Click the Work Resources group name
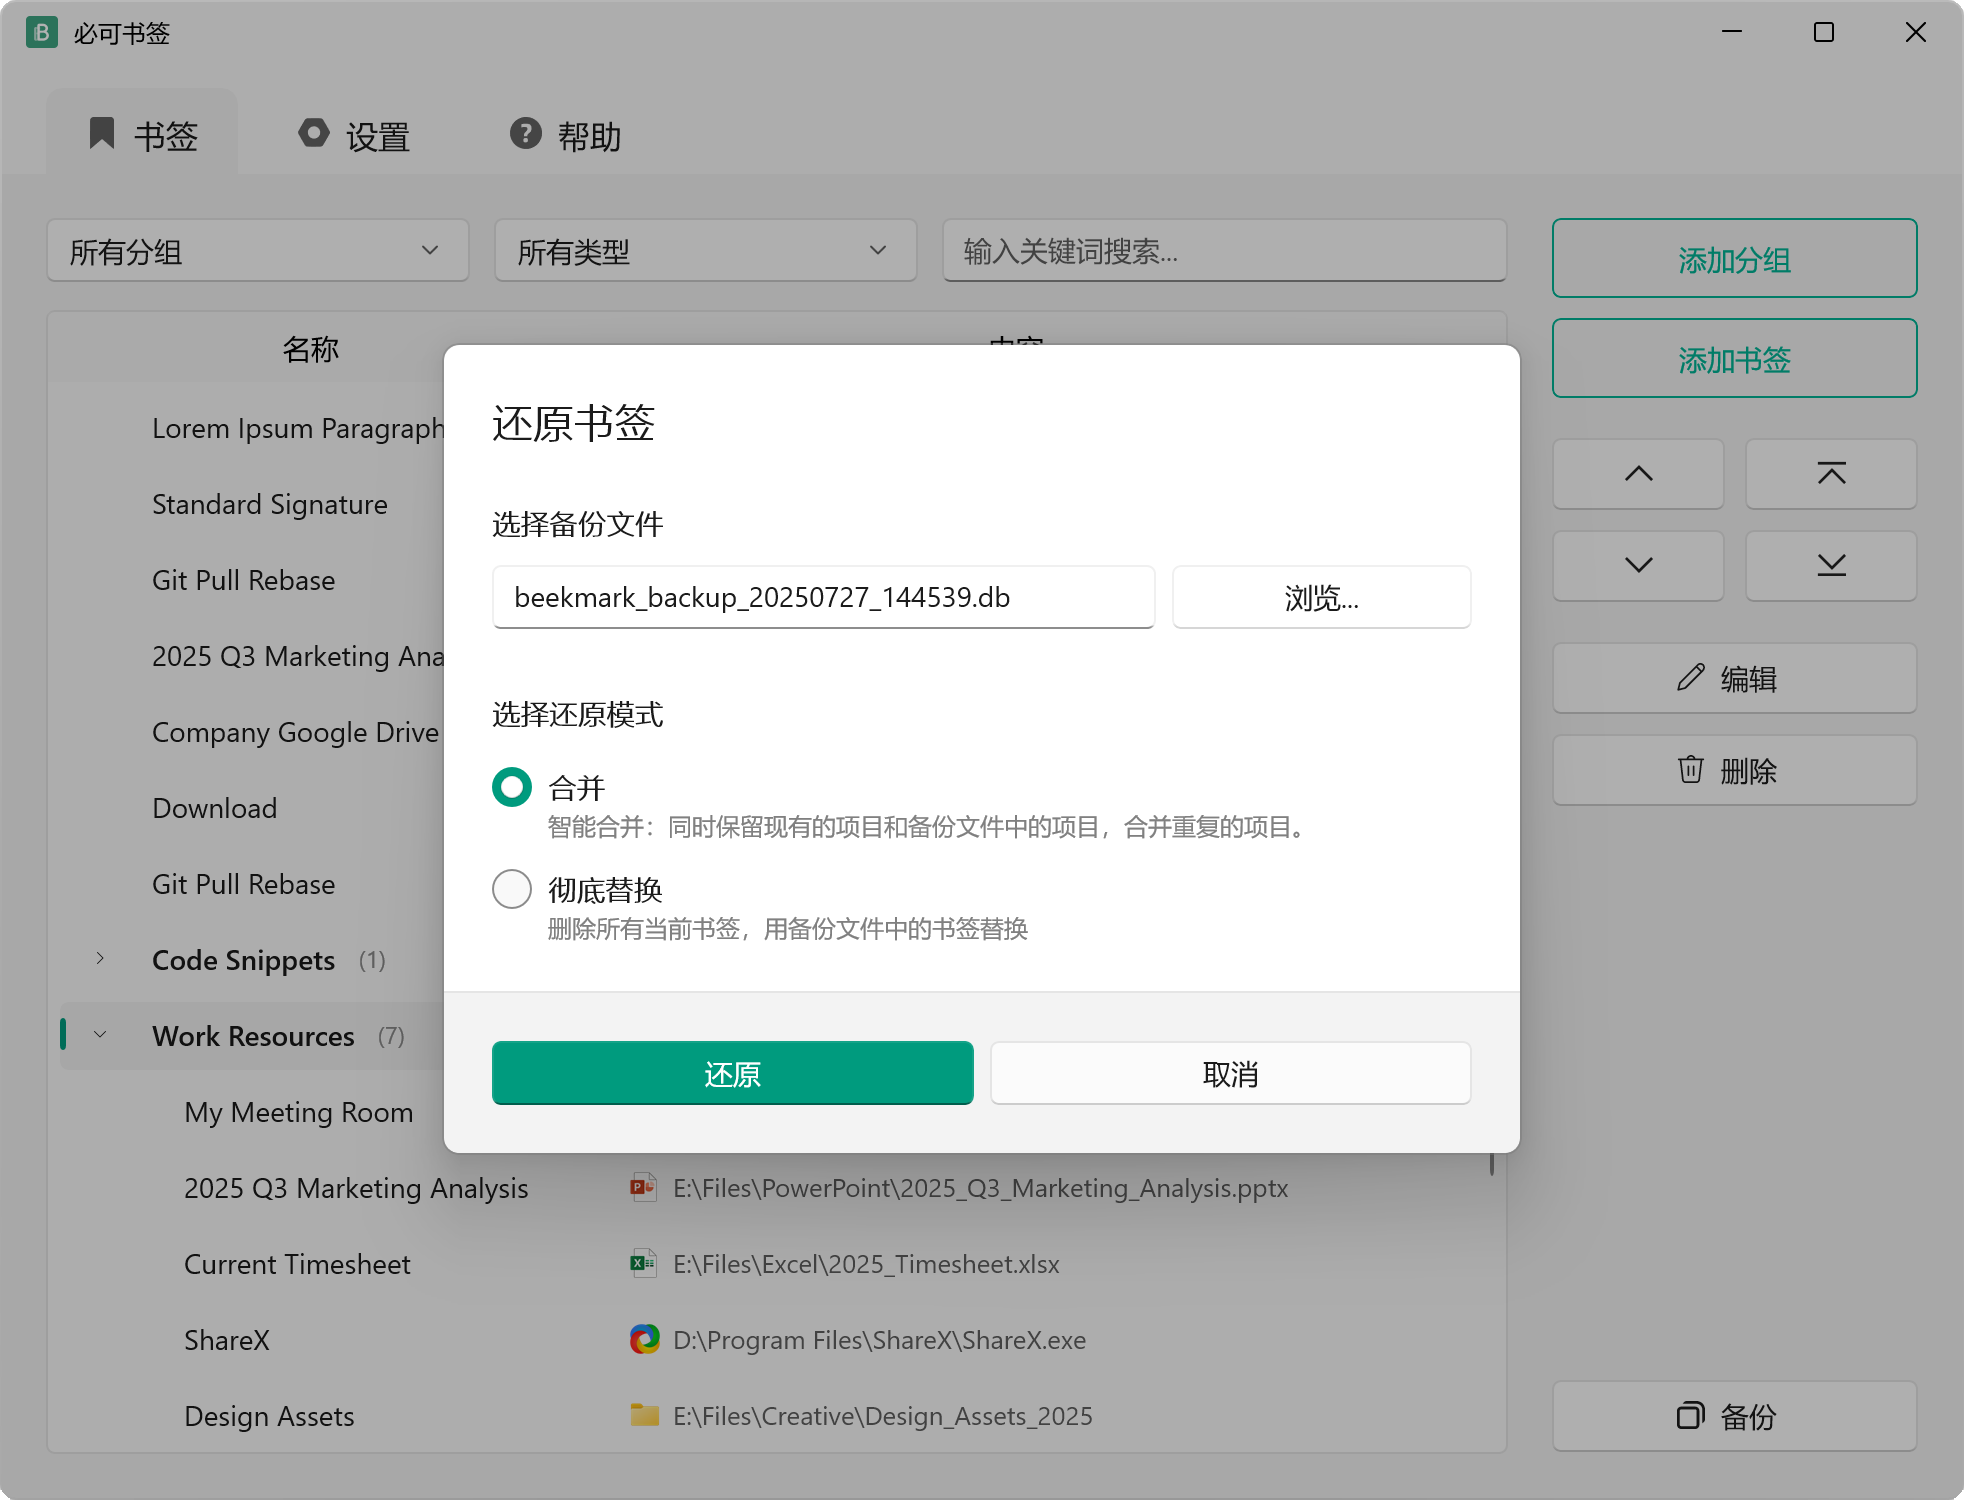The height and width of the screenshot is (1500, 1964). pyautogui.click(x=253, y=1036)
